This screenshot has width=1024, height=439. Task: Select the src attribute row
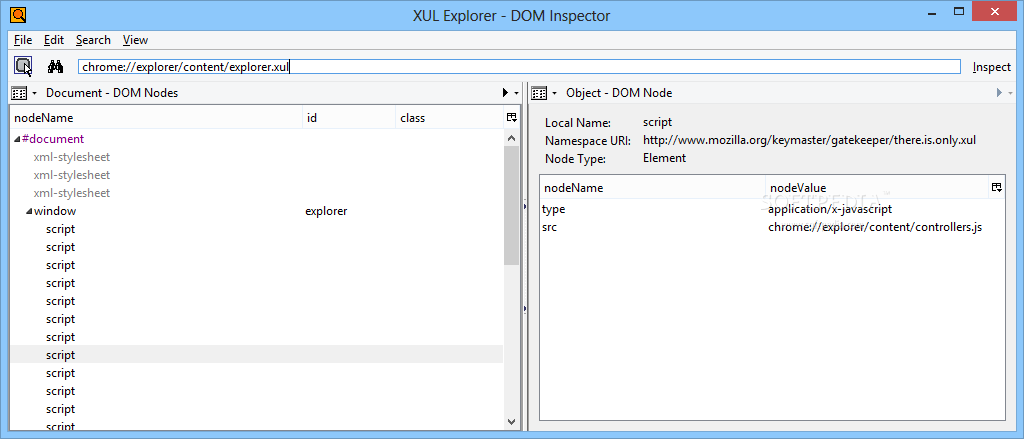(x=772, y=227)
